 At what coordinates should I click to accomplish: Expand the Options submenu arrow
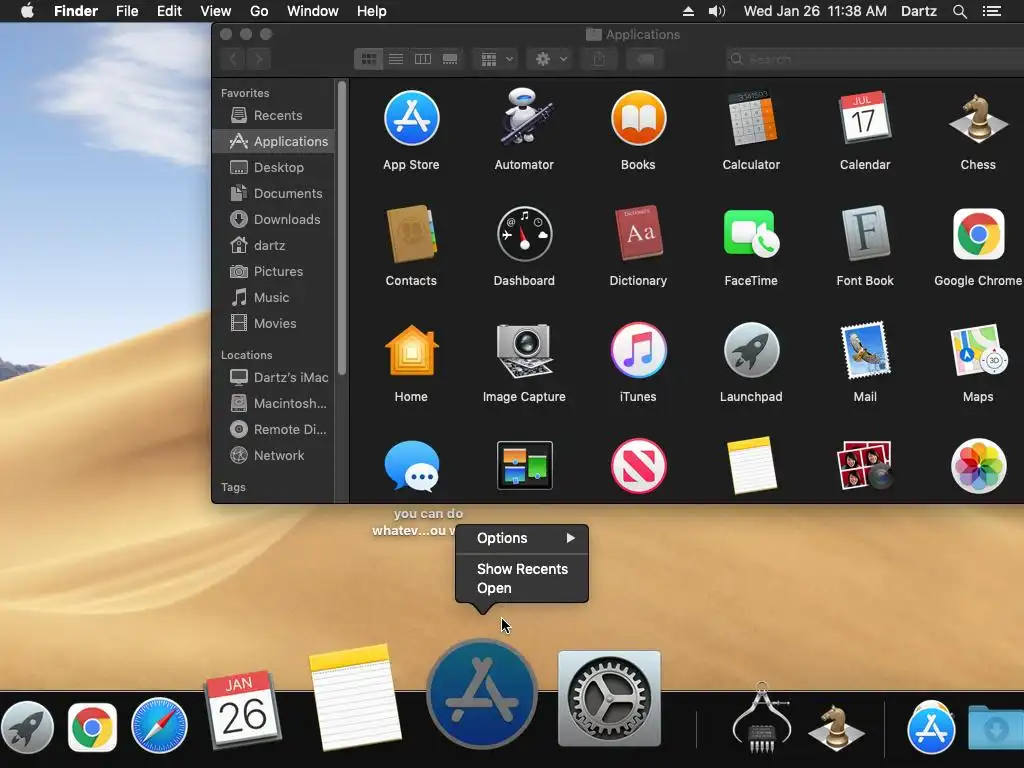571,538
